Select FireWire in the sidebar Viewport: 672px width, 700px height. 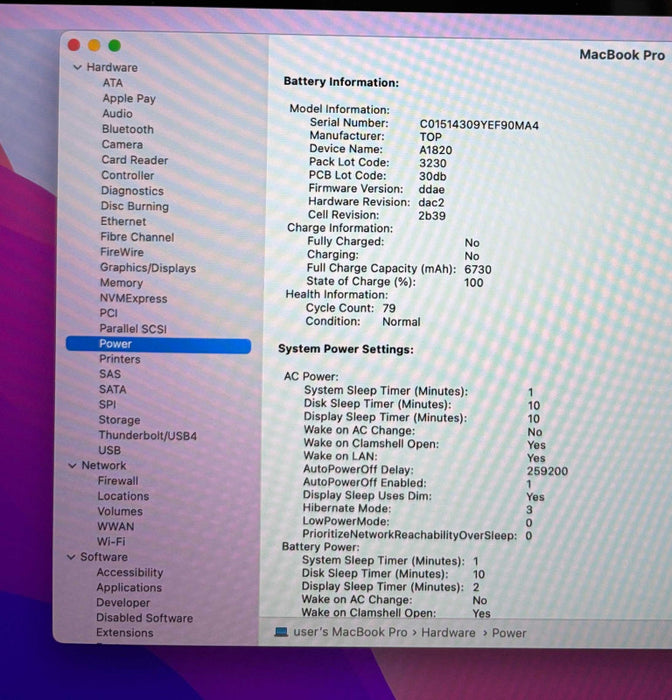pos(122,252)
